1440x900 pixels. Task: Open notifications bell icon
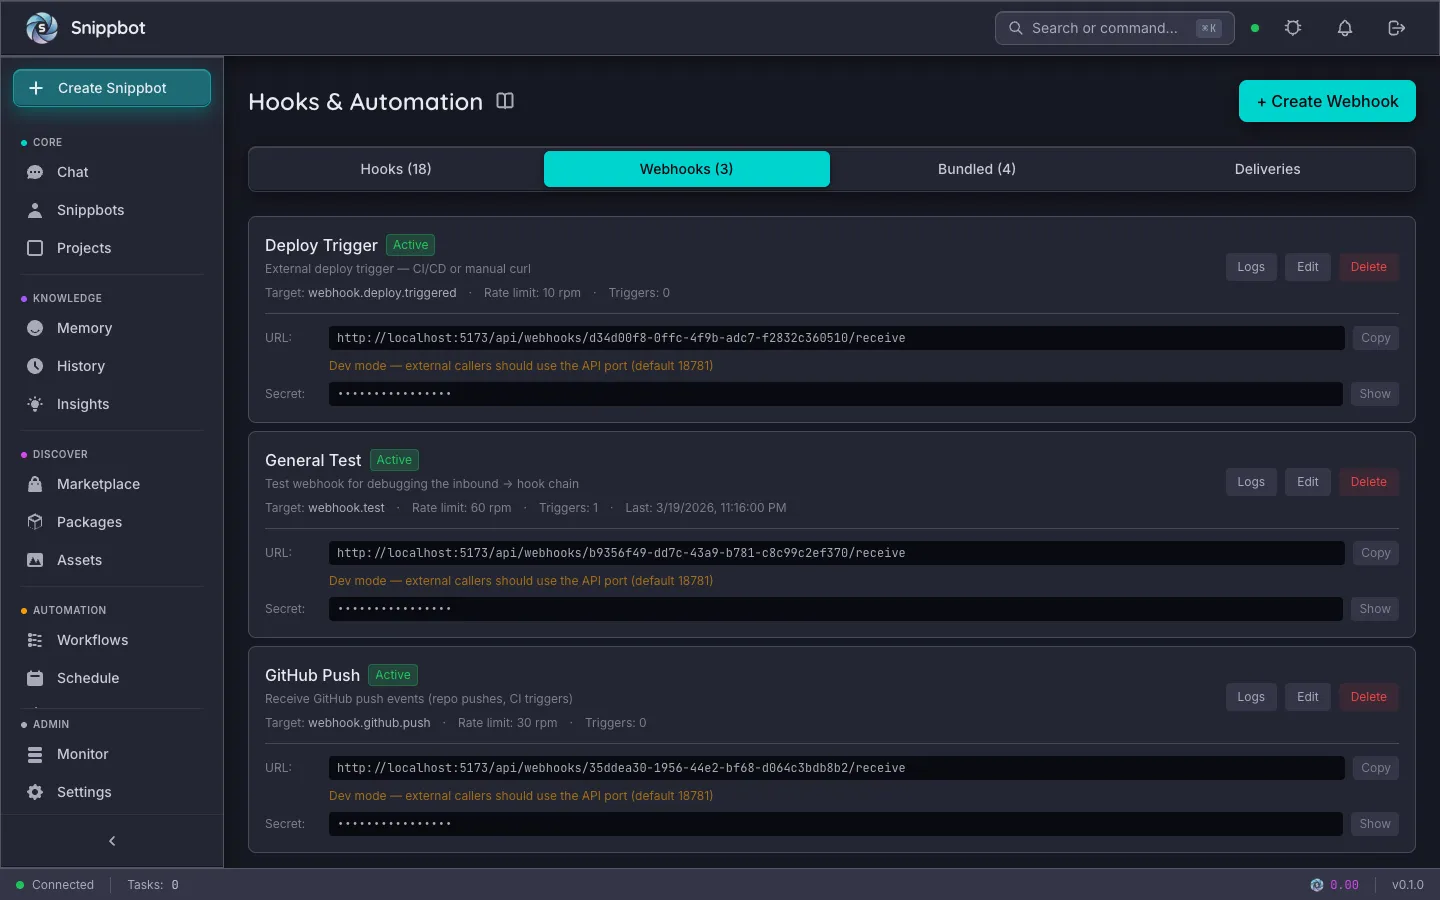point(1345,28)
